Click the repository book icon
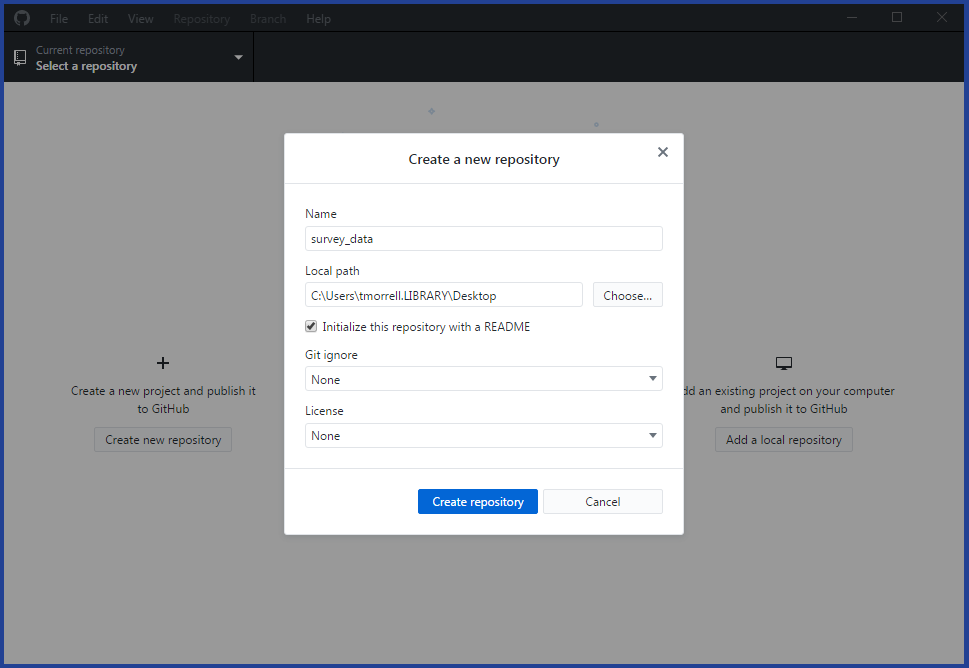969x668 pixels. (20, 57)
